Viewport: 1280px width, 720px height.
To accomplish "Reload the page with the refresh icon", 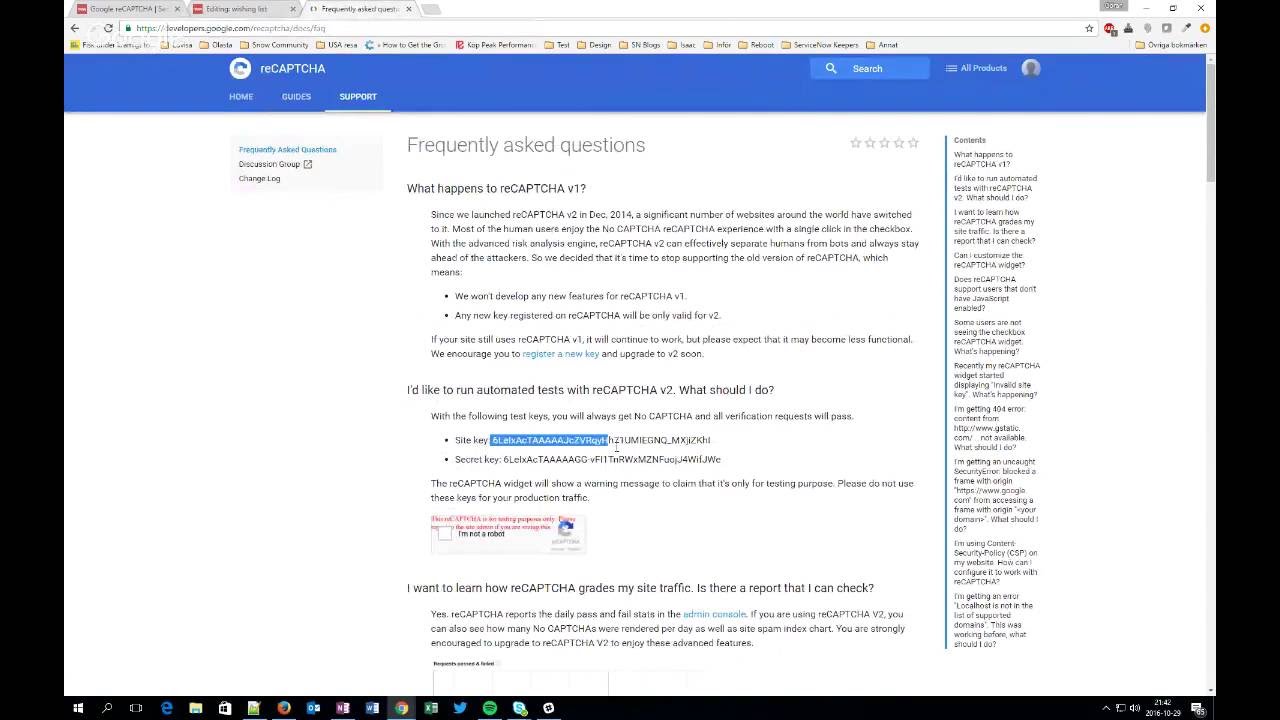I will (x=108, y=28).
